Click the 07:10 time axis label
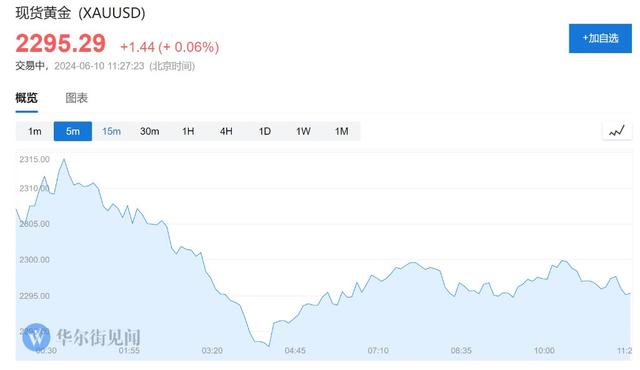This screenshot has height=370, width=640. [x=378, y=350]
